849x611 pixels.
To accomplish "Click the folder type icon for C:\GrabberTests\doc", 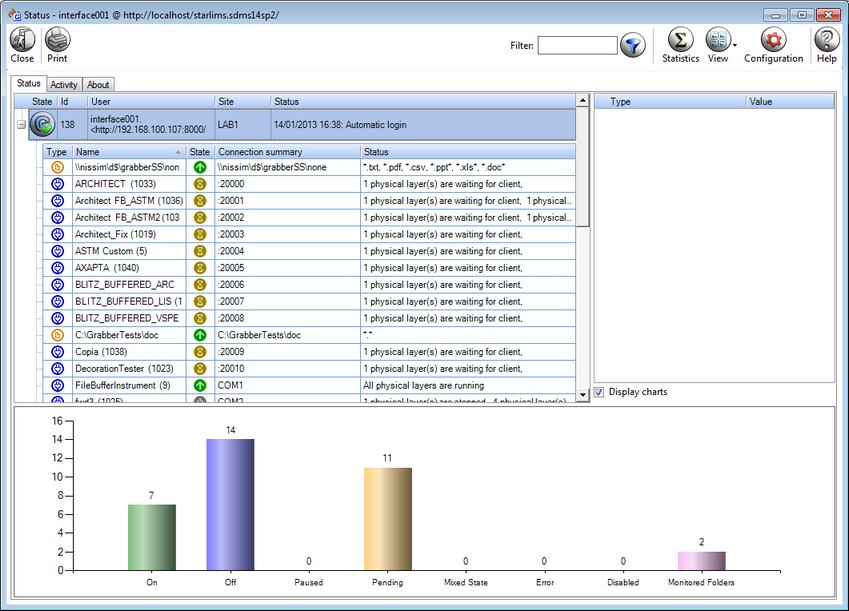I will pos(57,335).
